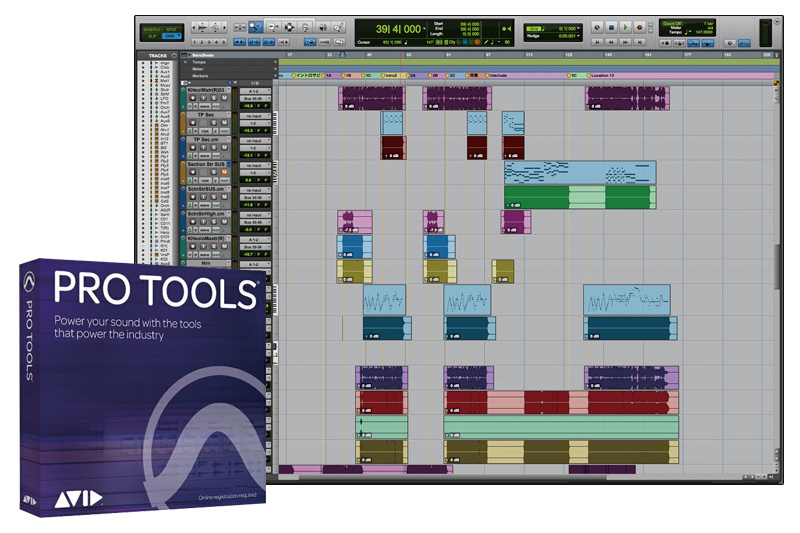
Task: Toggle the Count Off button
Action: point(672,23)
